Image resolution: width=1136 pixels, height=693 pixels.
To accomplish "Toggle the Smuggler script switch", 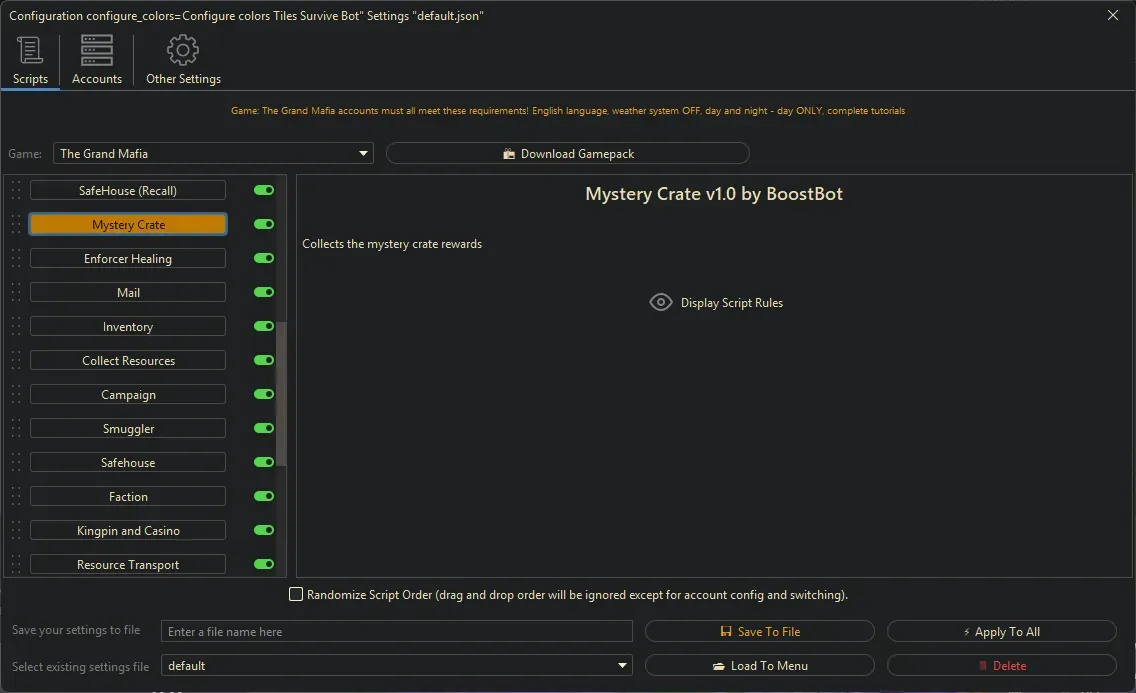I will tap(264, 429).
